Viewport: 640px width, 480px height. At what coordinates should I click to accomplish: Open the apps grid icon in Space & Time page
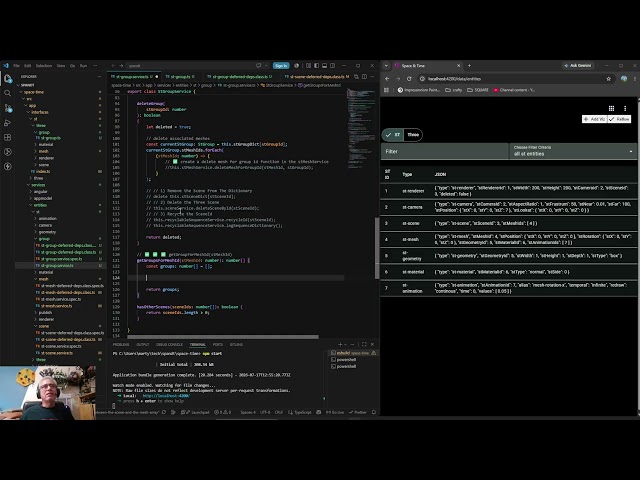coord(611,108)
